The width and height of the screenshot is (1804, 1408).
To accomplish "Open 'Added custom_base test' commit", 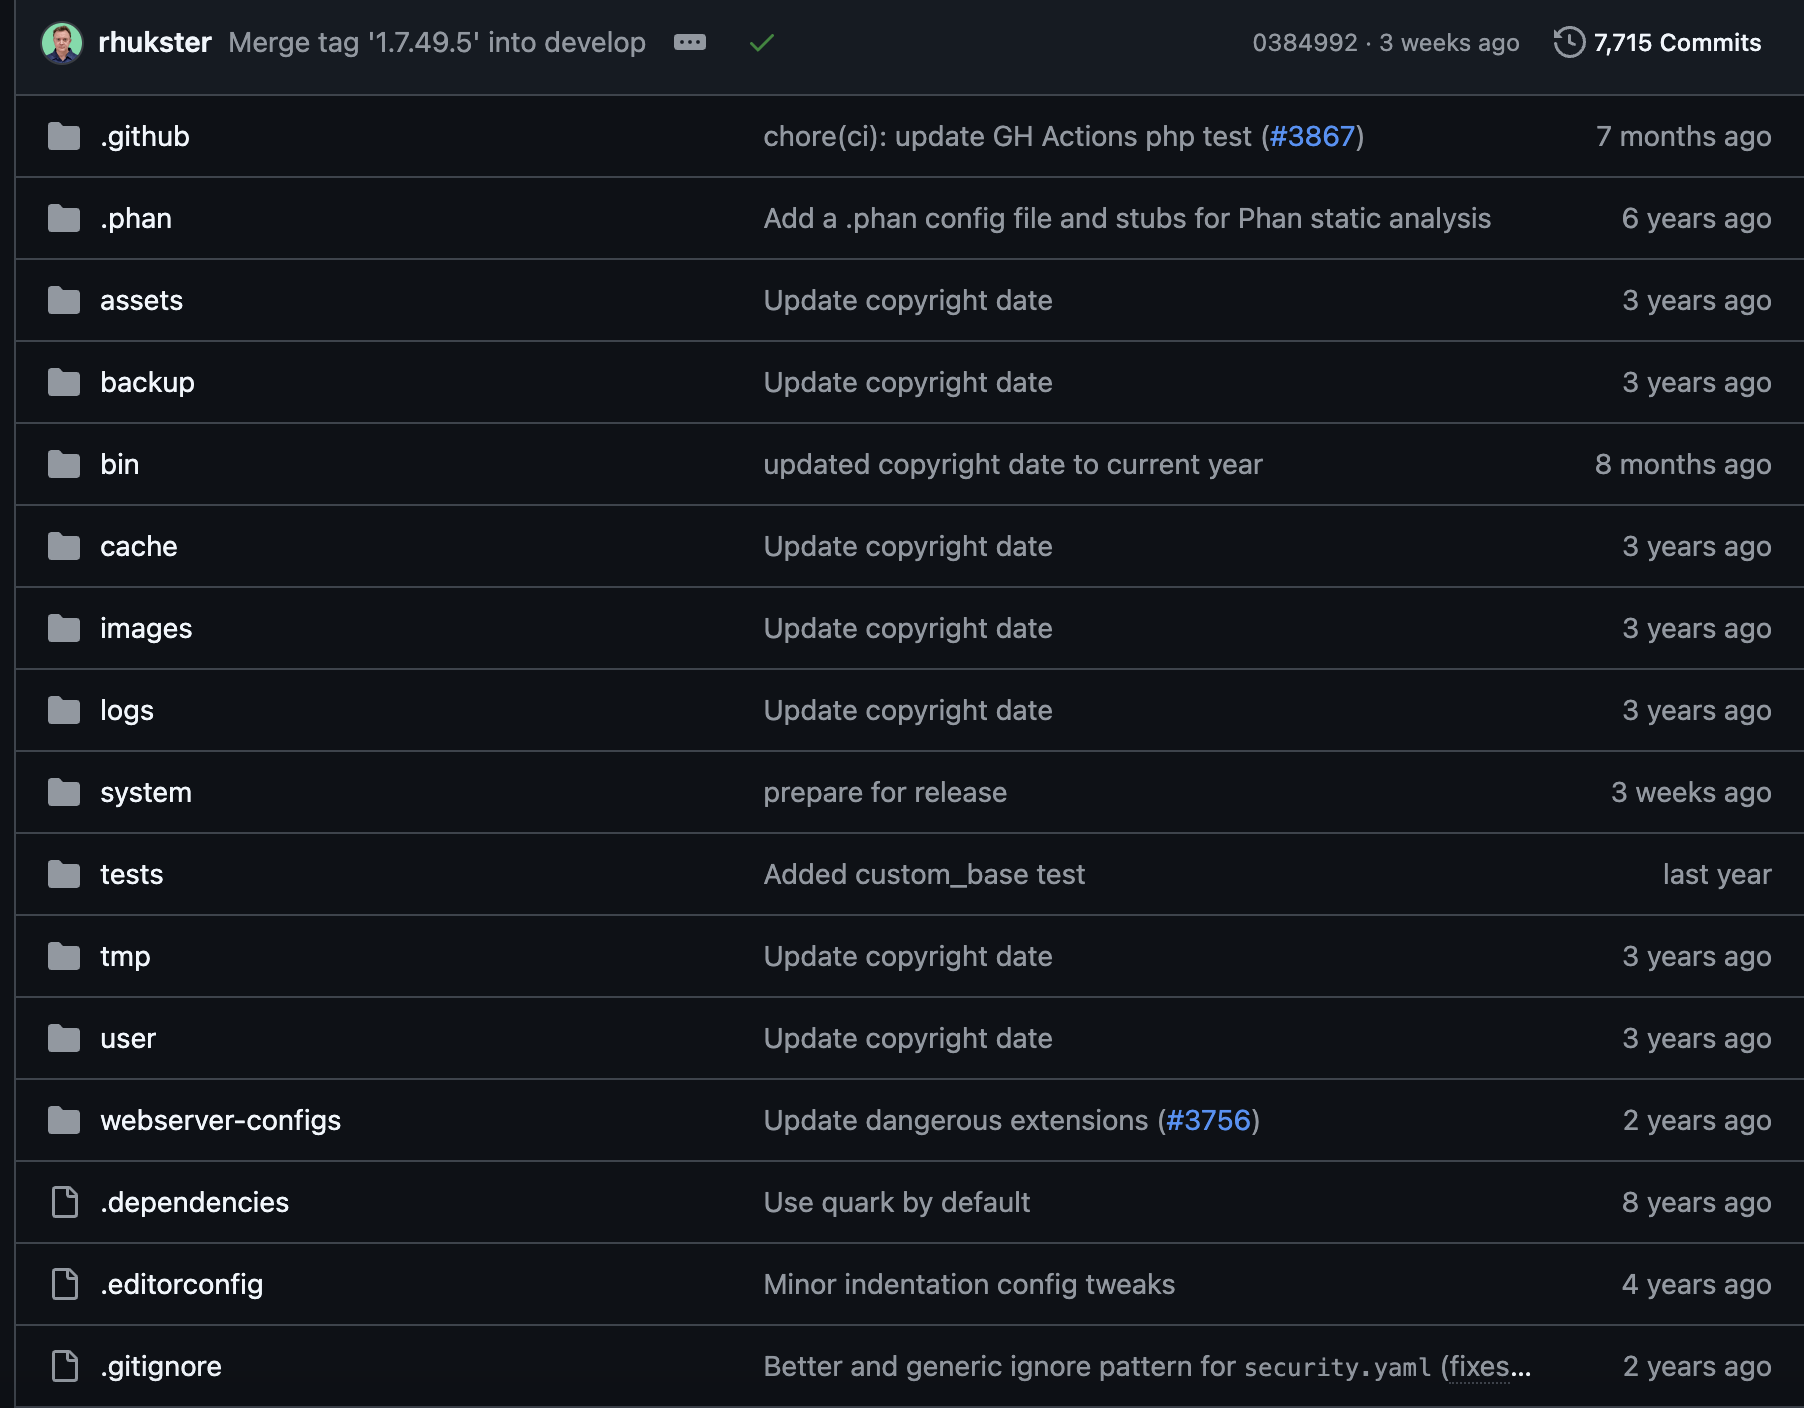I will 923,875.
